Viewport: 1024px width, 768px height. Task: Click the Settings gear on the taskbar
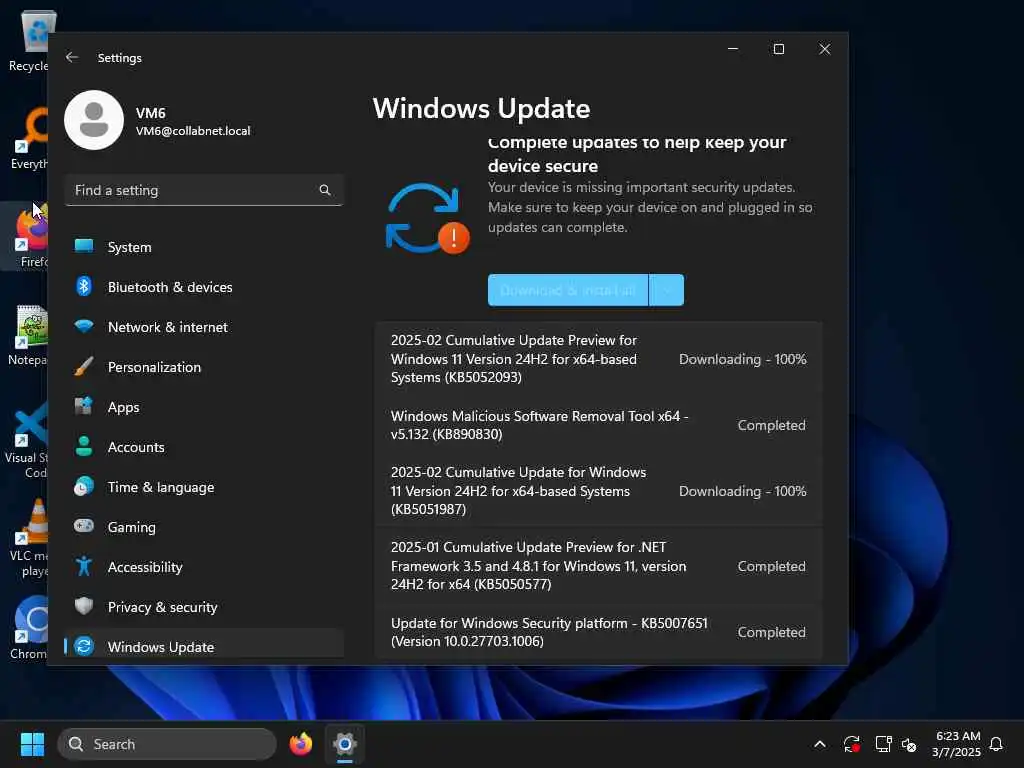coord(345,744)
